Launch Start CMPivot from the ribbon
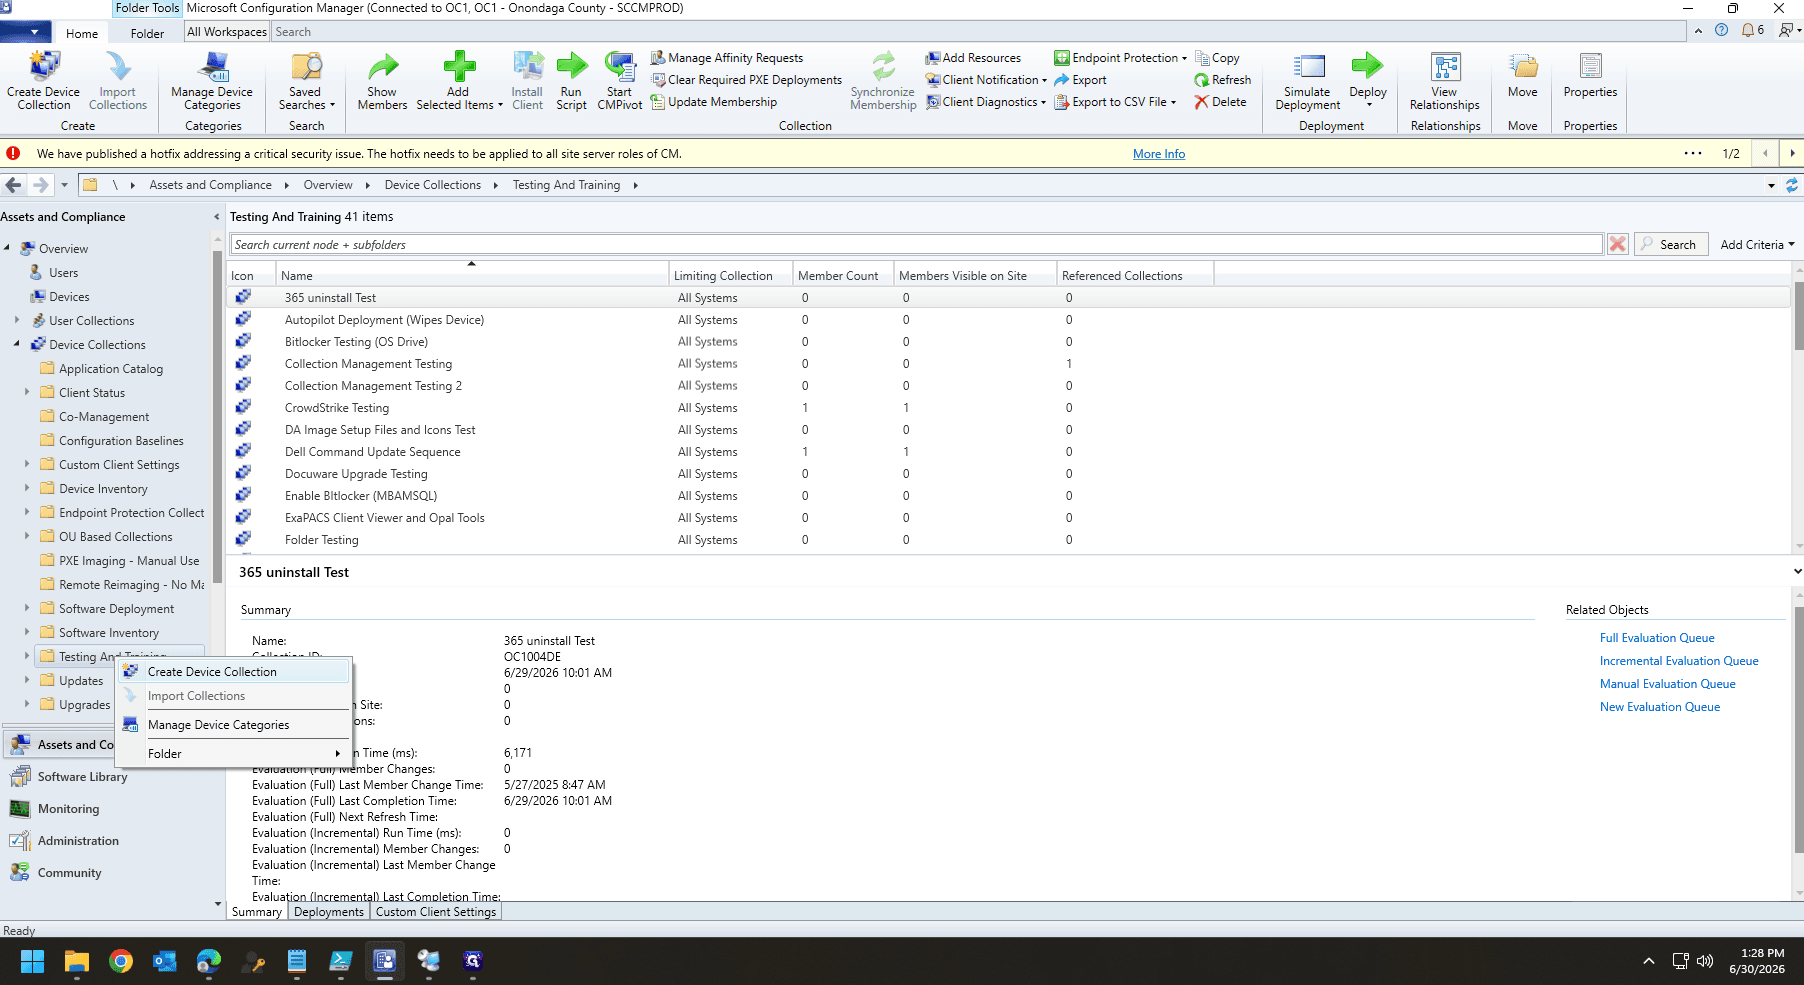1804x985 pixels. 620,80
